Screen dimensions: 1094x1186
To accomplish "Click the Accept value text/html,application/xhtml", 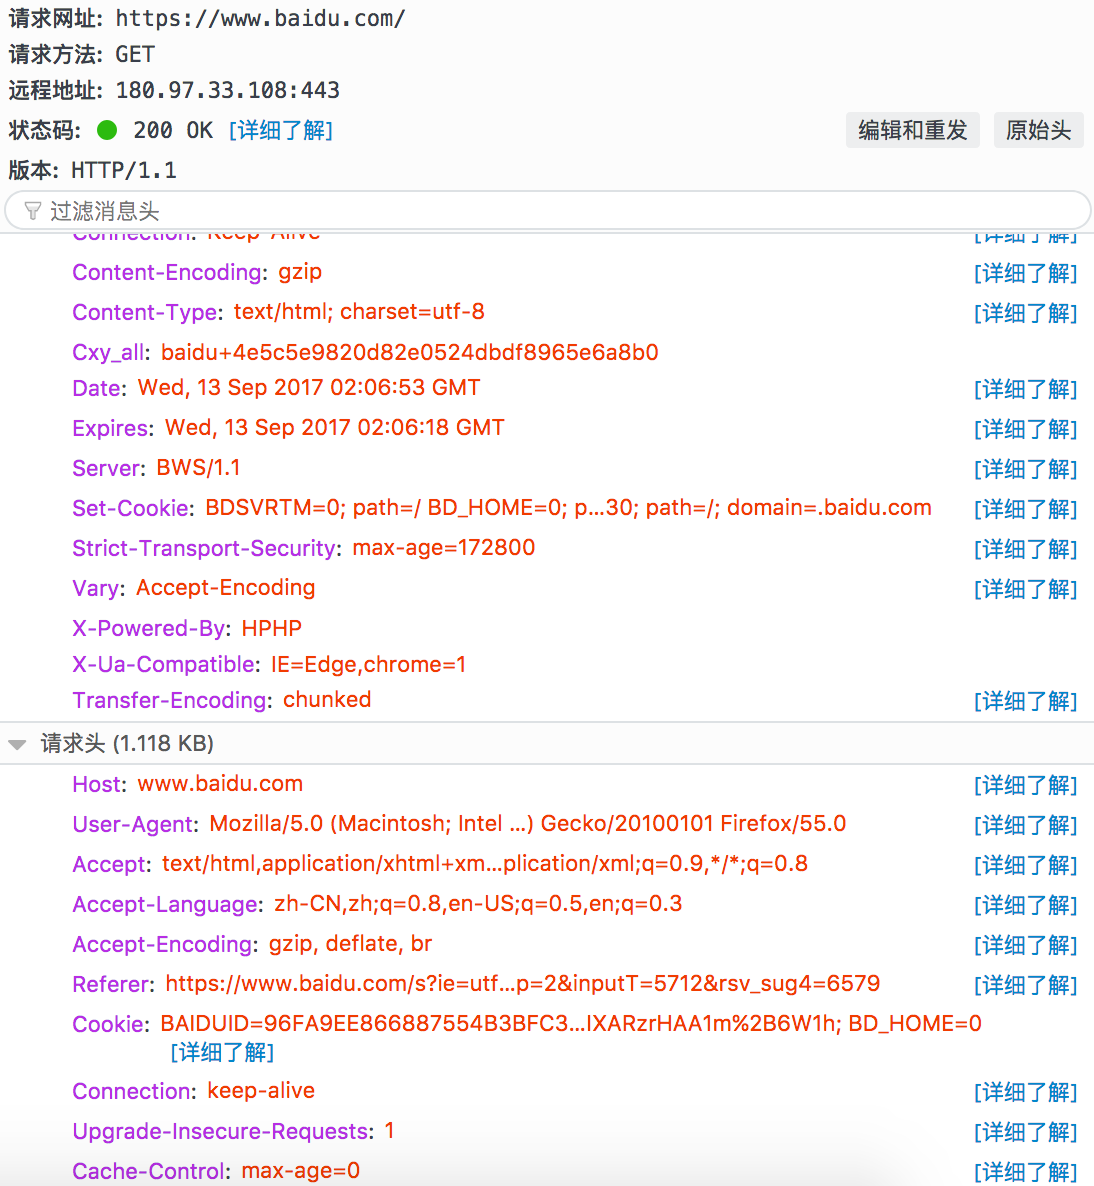I will click(x=485, y=864).
